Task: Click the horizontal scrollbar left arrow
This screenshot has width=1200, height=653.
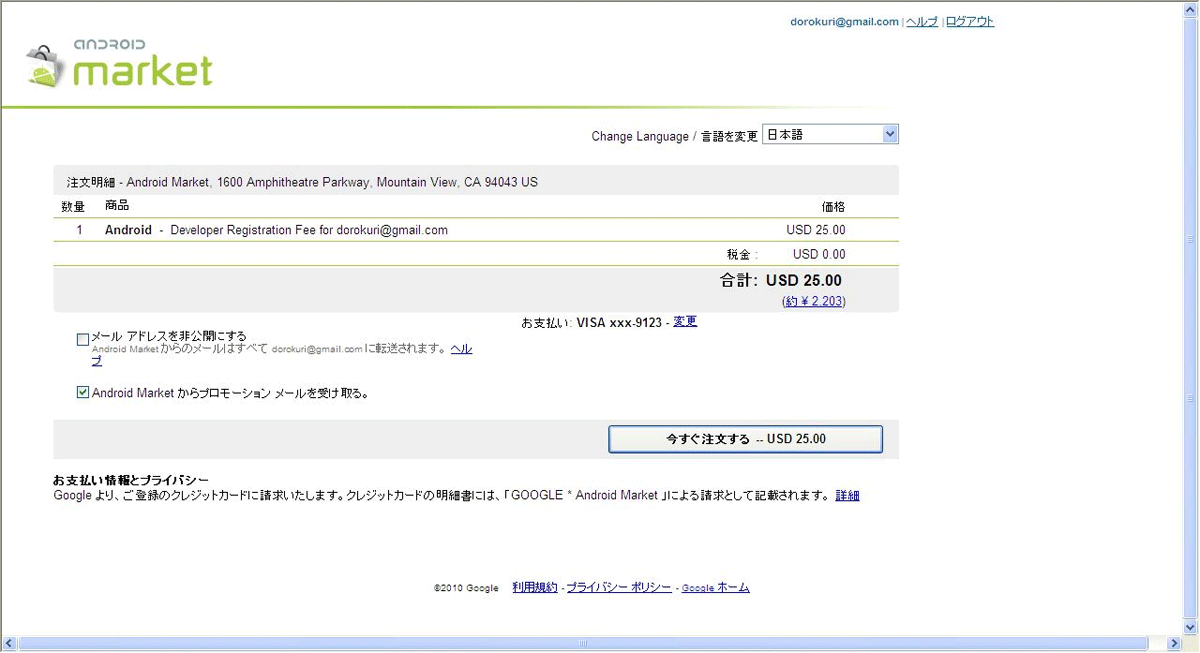Action: pos(9,643)
